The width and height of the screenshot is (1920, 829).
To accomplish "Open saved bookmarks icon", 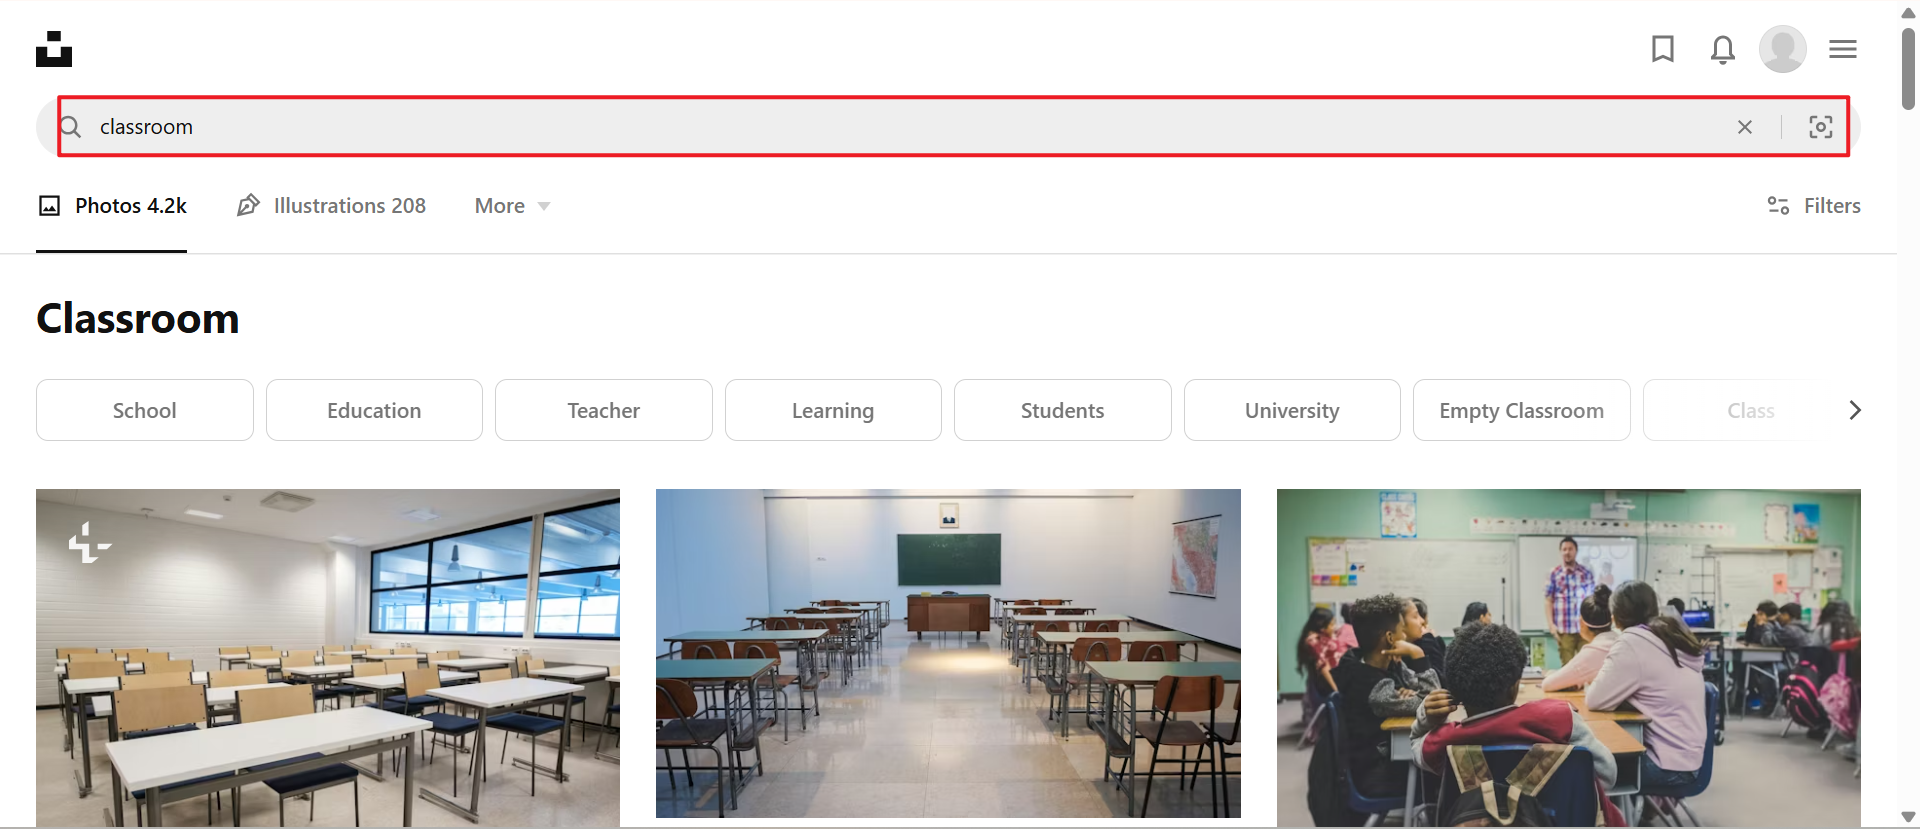I will coord(1663,49).
